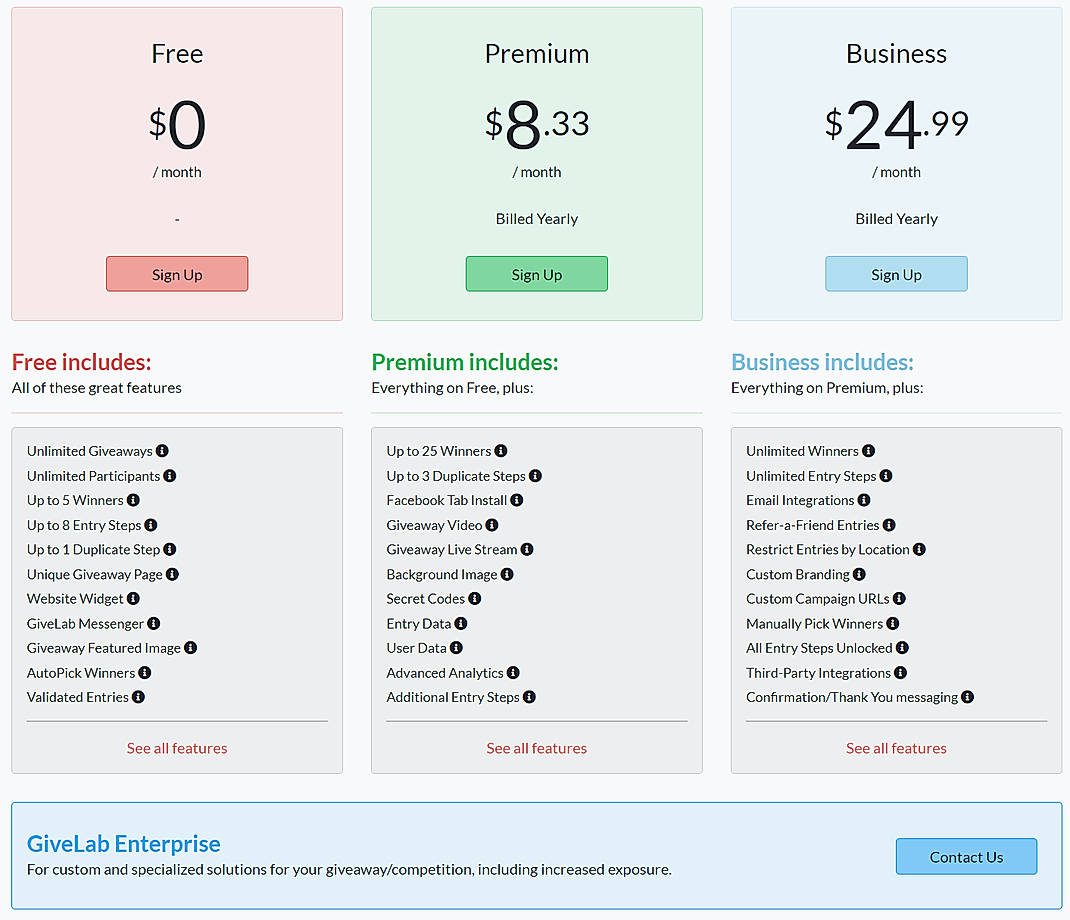Sign up for the Business plan
1070x920 pixels.
coord(896,274)
